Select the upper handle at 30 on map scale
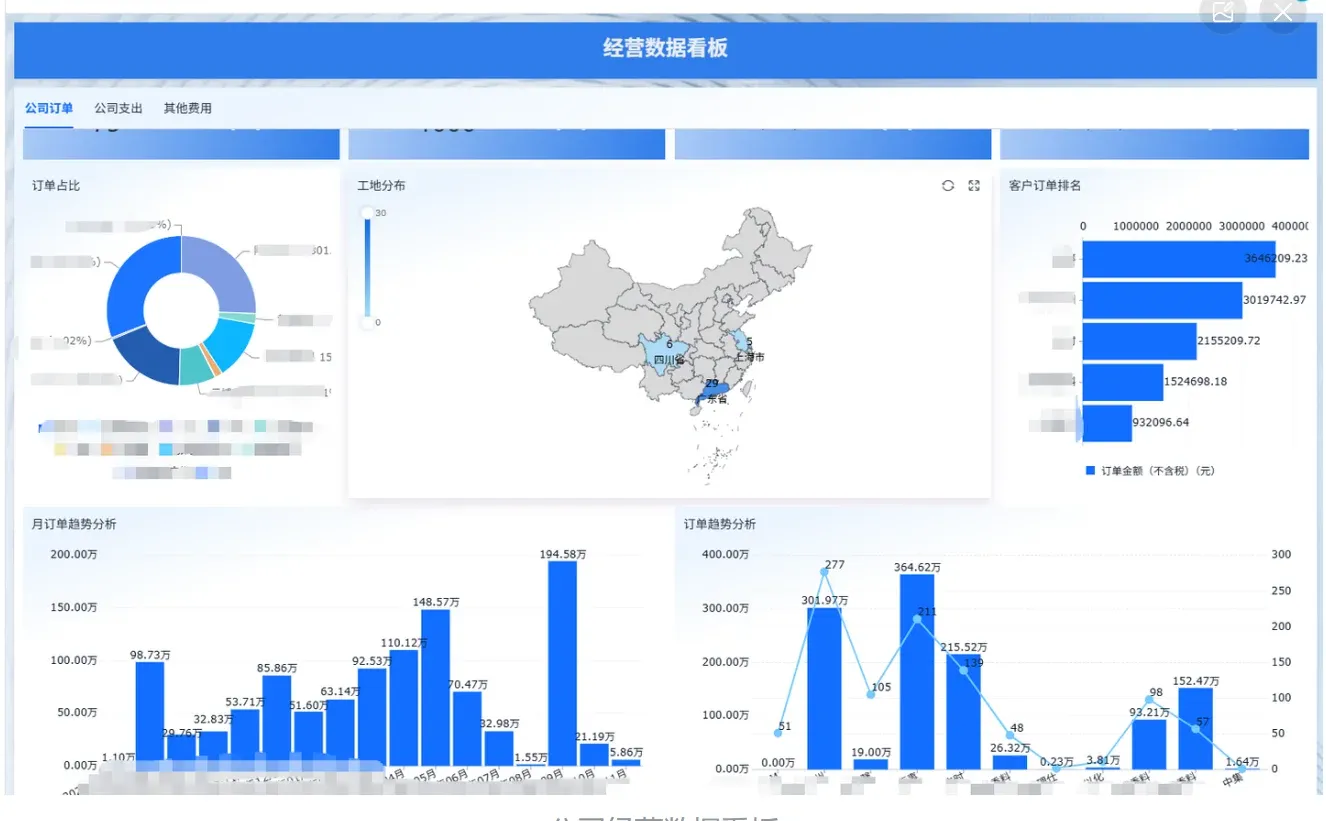 (x=367, y=213)
